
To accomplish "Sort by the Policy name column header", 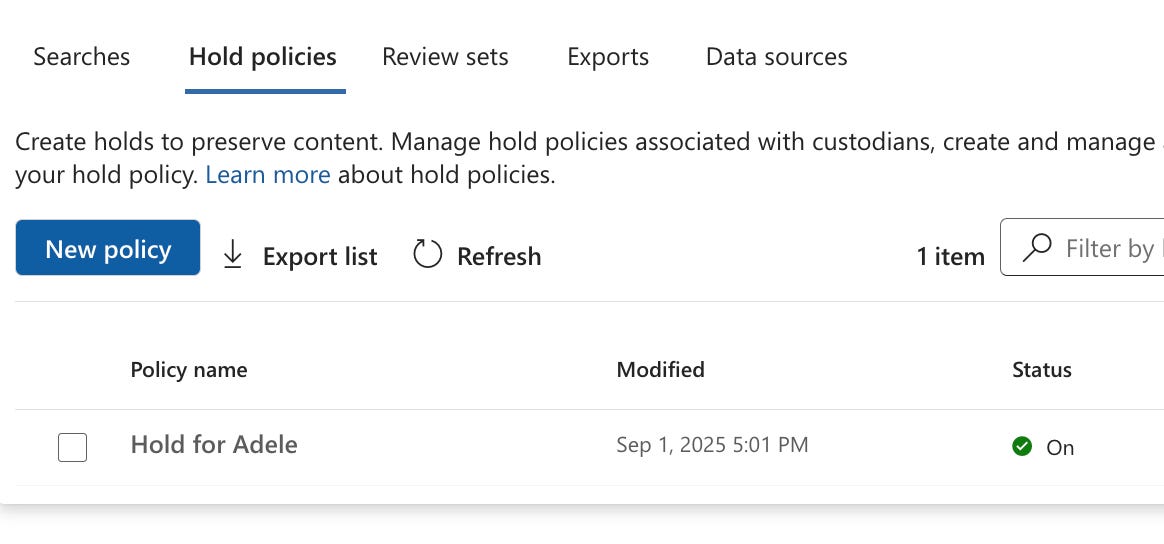I will coord(189,370).
